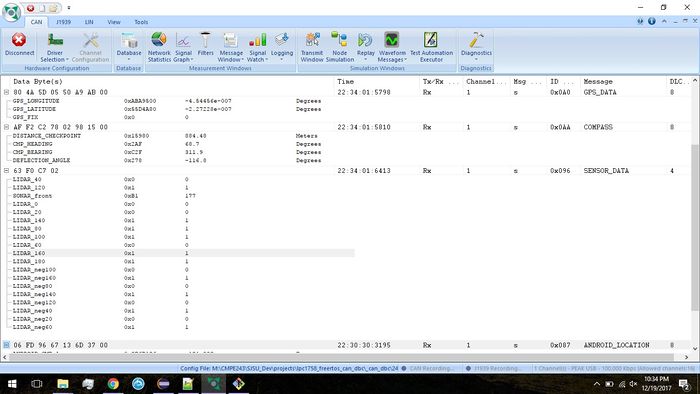Open Network Statistics window
Screen dimensions: 700x394
[159, 47]
